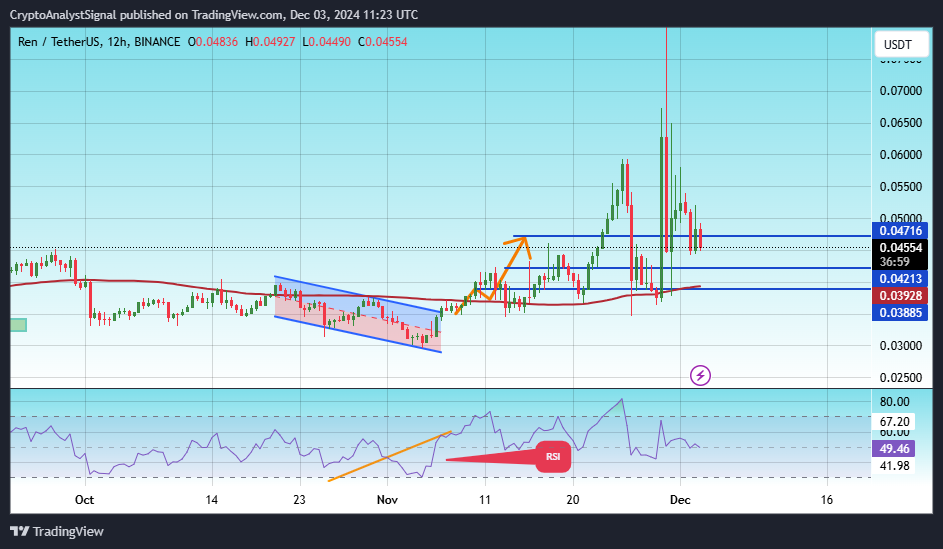The width and height of the screenshot is (943, 549).
Task: Click the 16 date label on time axis
Action: (827, 500)
